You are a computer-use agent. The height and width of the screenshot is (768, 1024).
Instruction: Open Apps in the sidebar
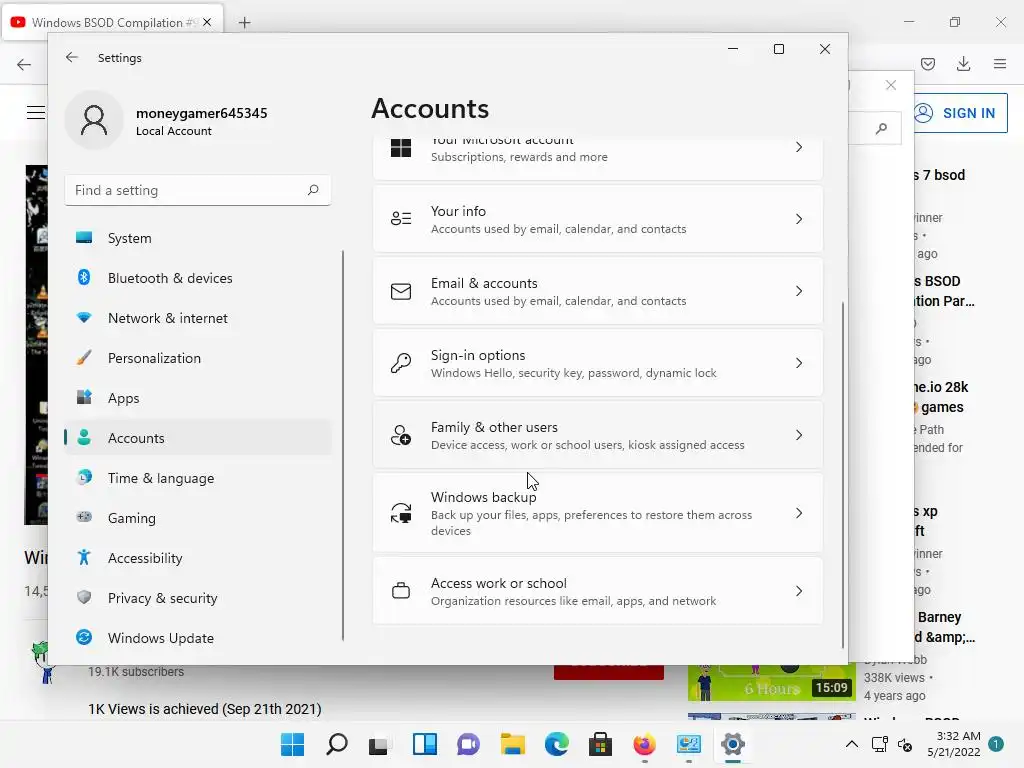click(x=198, y=398)
